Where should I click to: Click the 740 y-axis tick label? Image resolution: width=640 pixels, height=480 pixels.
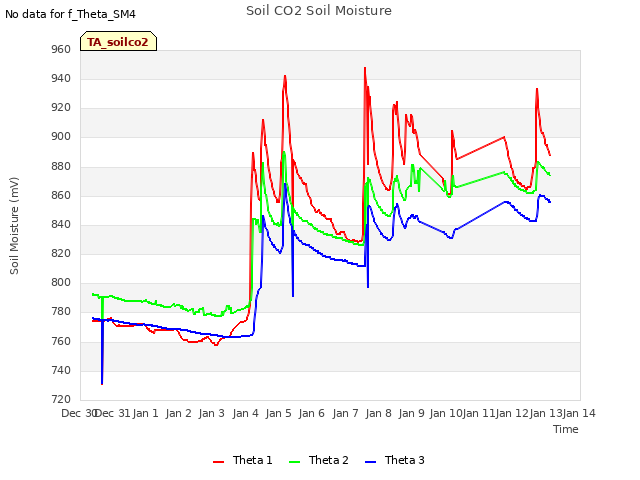[61, 370]
